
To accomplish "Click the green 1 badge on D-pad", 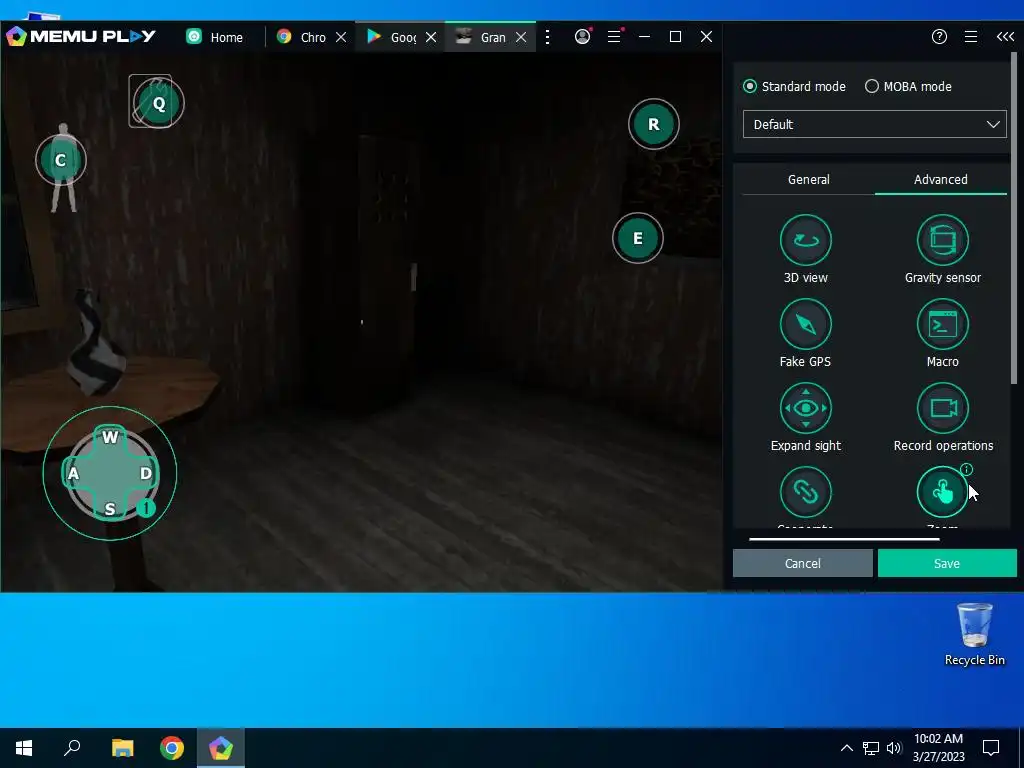I will point(146,507).
